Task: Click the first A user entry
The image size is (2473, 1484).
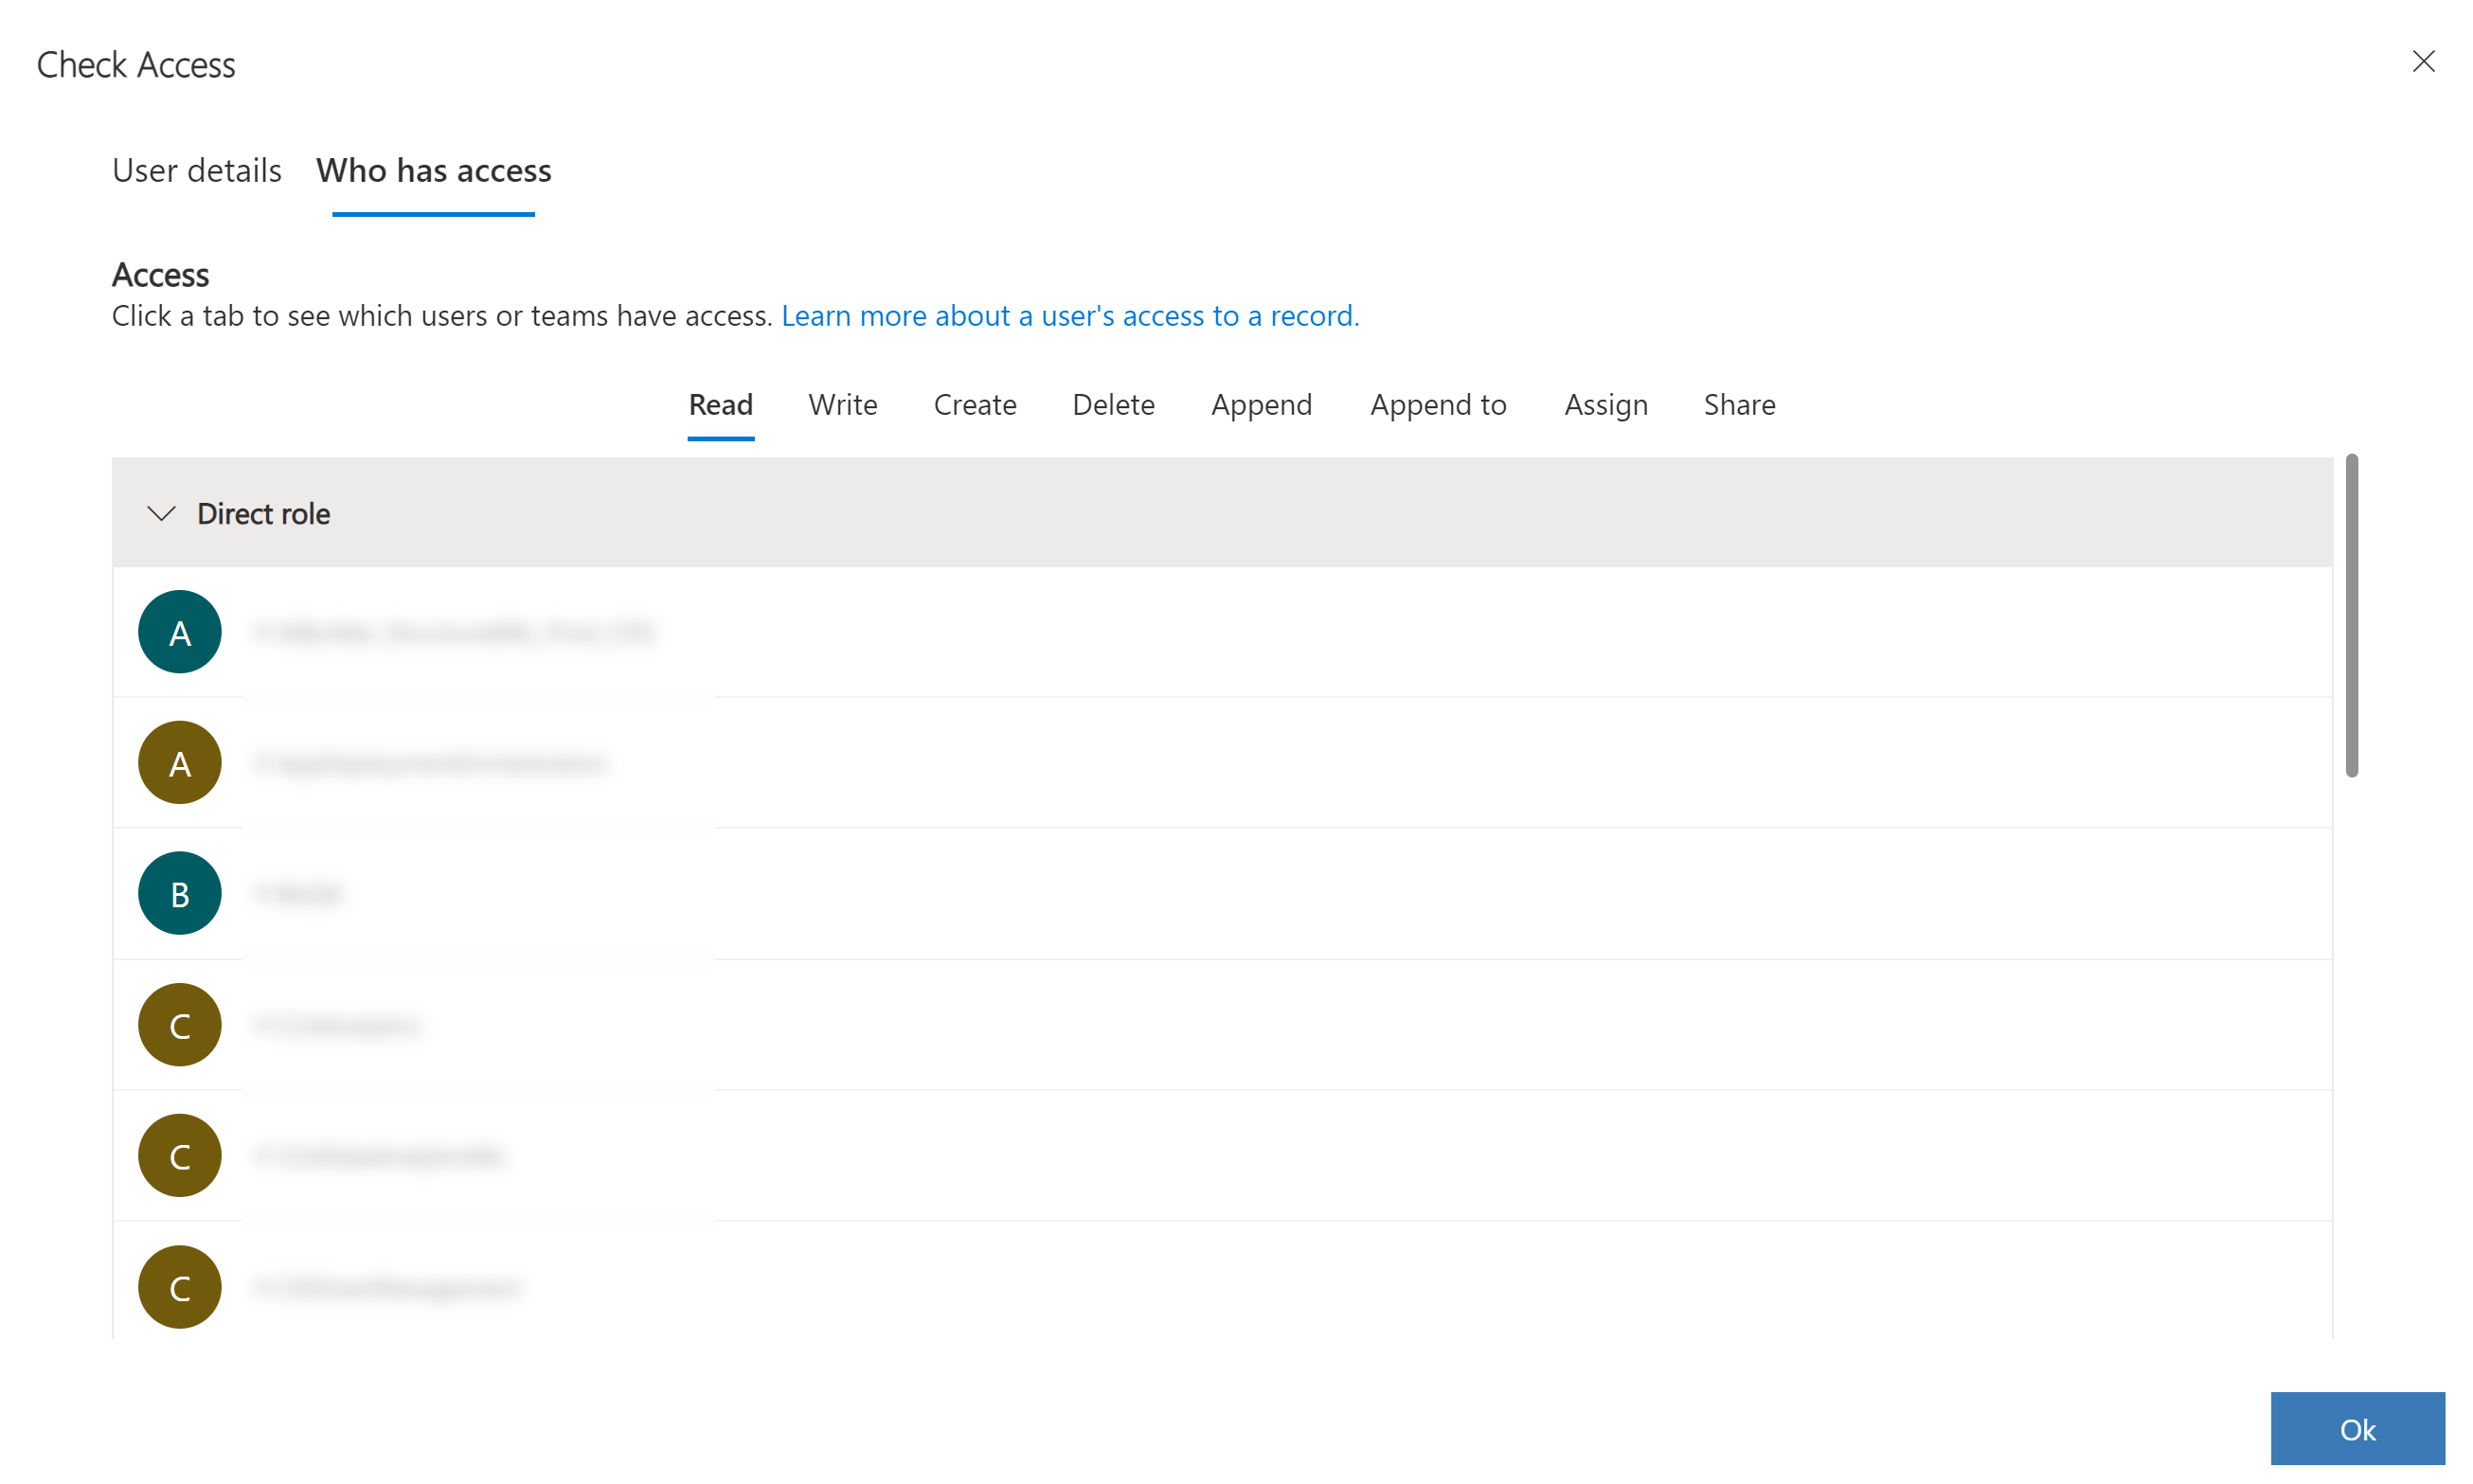Action: 452,631
